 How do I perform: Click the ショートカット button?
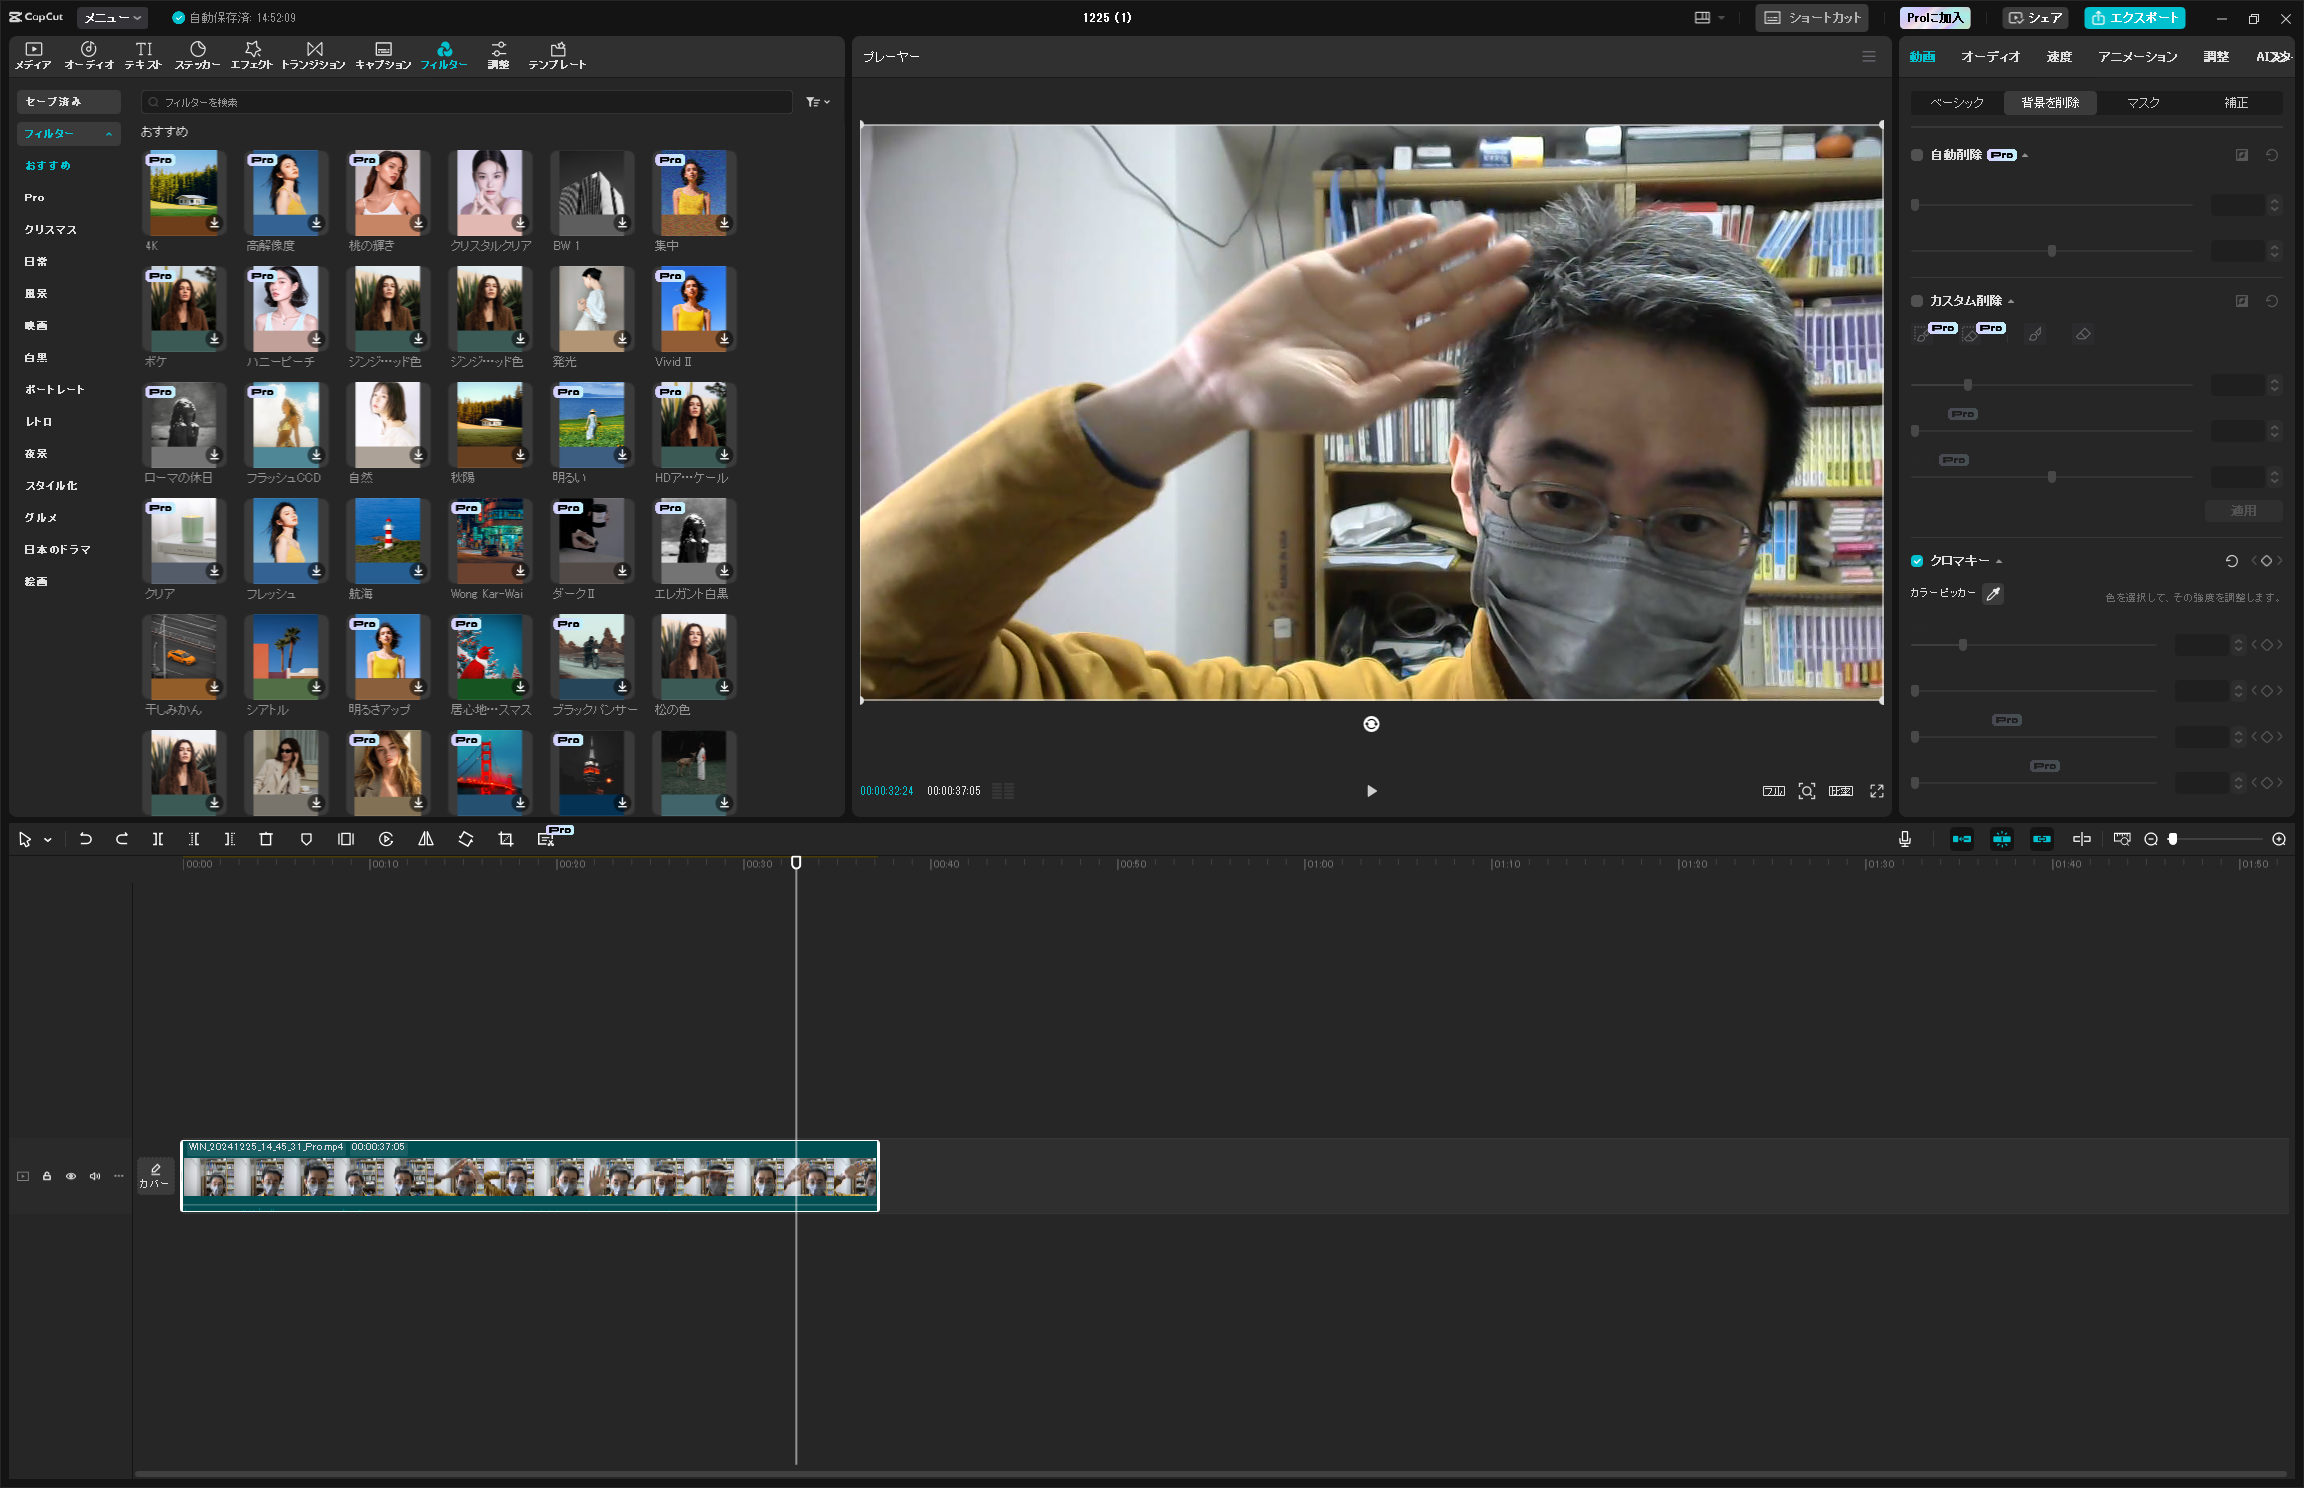pyautogui.click(x=1812, y=18)
